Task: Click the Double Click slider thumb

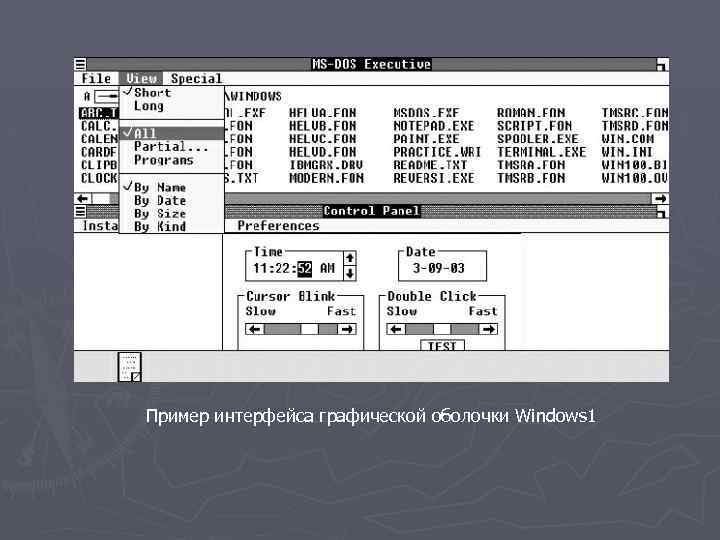Action: pyautogui.click(x=442, y=329)
